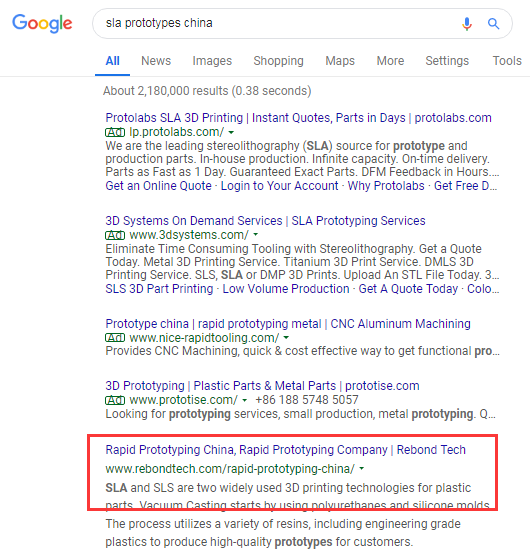Screen dimensions: 530x558
Task: Open the Prototype china rapid prototyping metal ad
Action: (288, 324)
